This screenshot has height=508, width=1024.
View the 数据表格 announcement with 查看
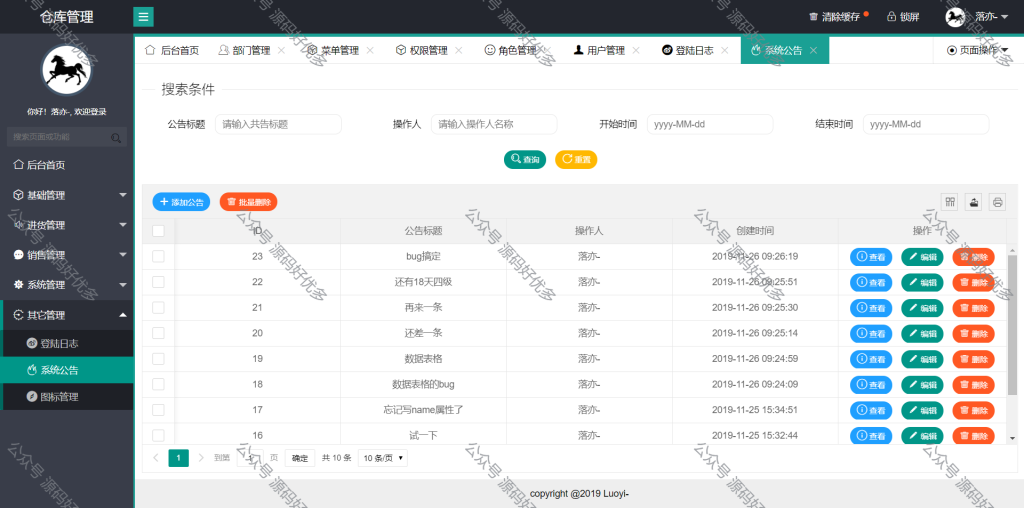[871, 359]
